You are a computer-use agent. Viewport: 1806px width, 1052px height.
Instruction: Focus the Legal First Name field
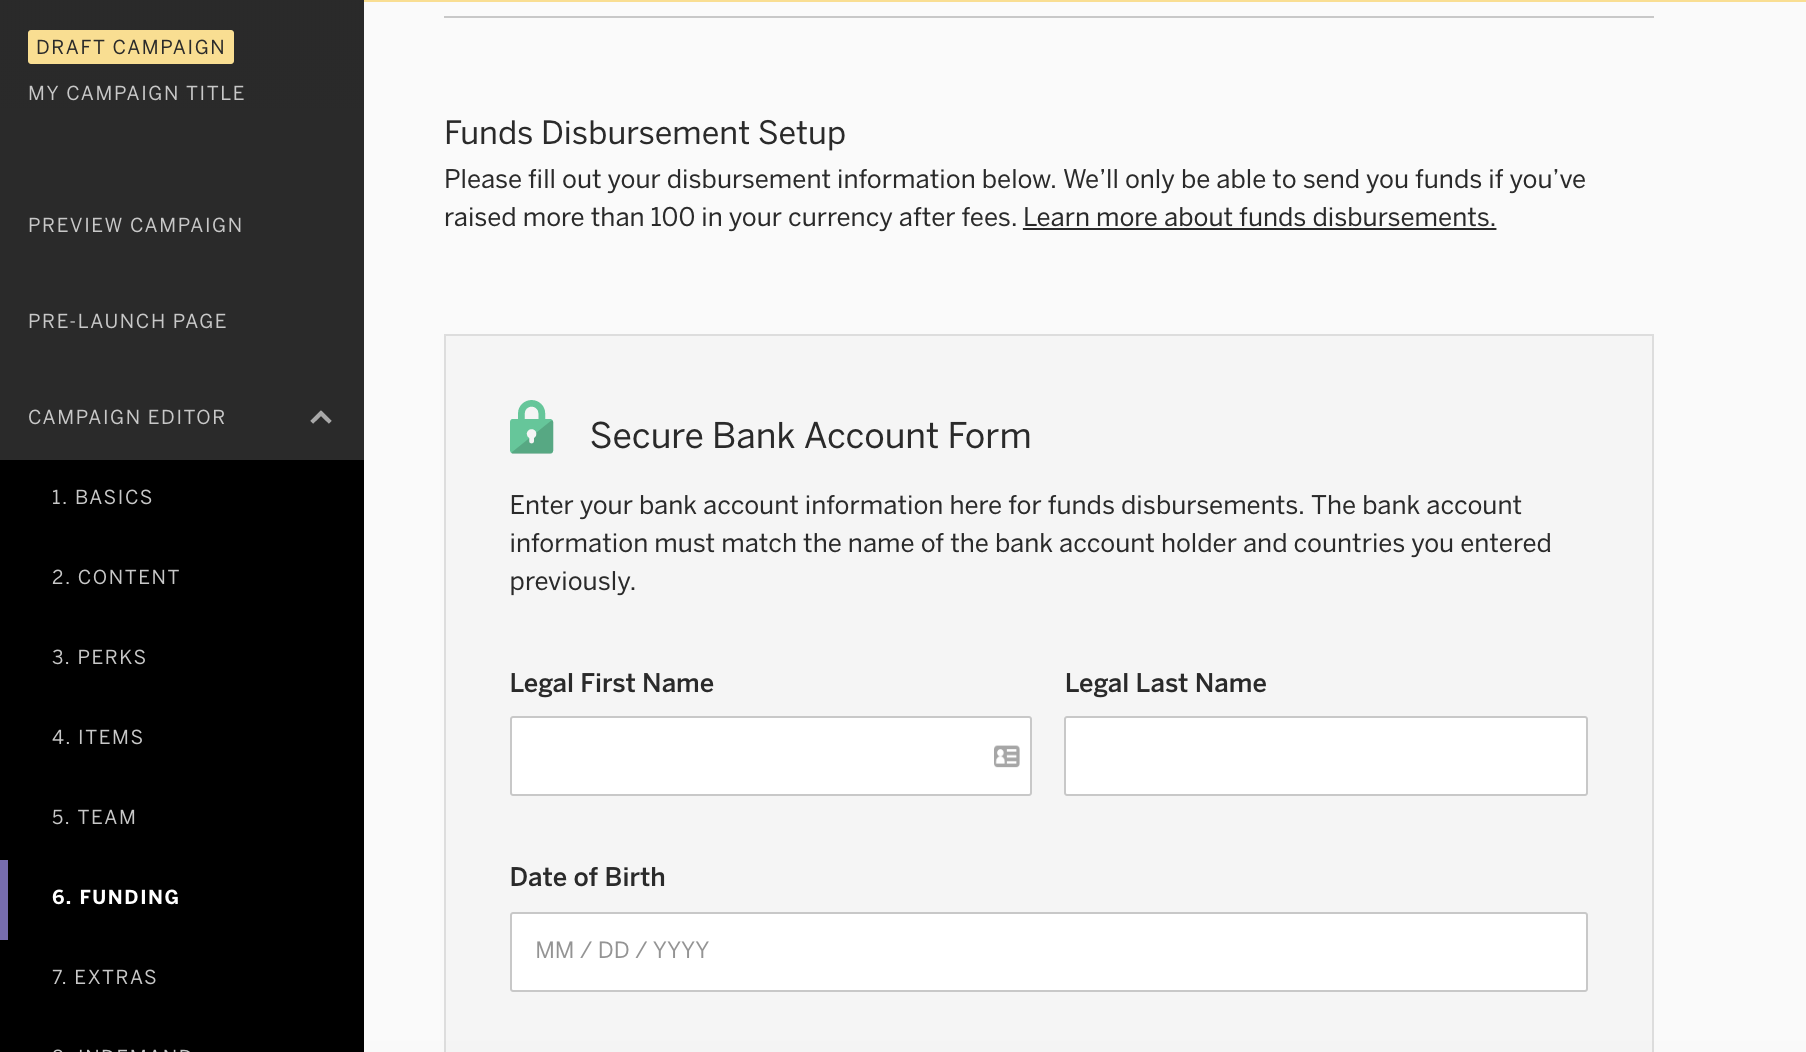click(770, 756)
